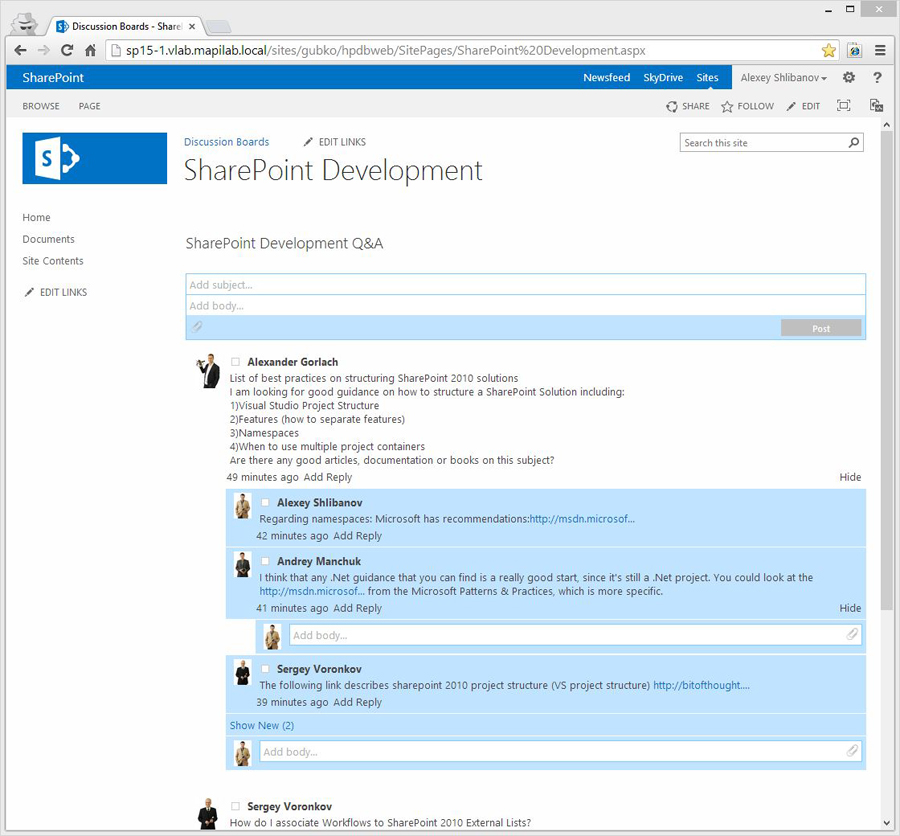
Task: Share this page using SHARE
Action: pyautogui.click(x=688, y=106)
